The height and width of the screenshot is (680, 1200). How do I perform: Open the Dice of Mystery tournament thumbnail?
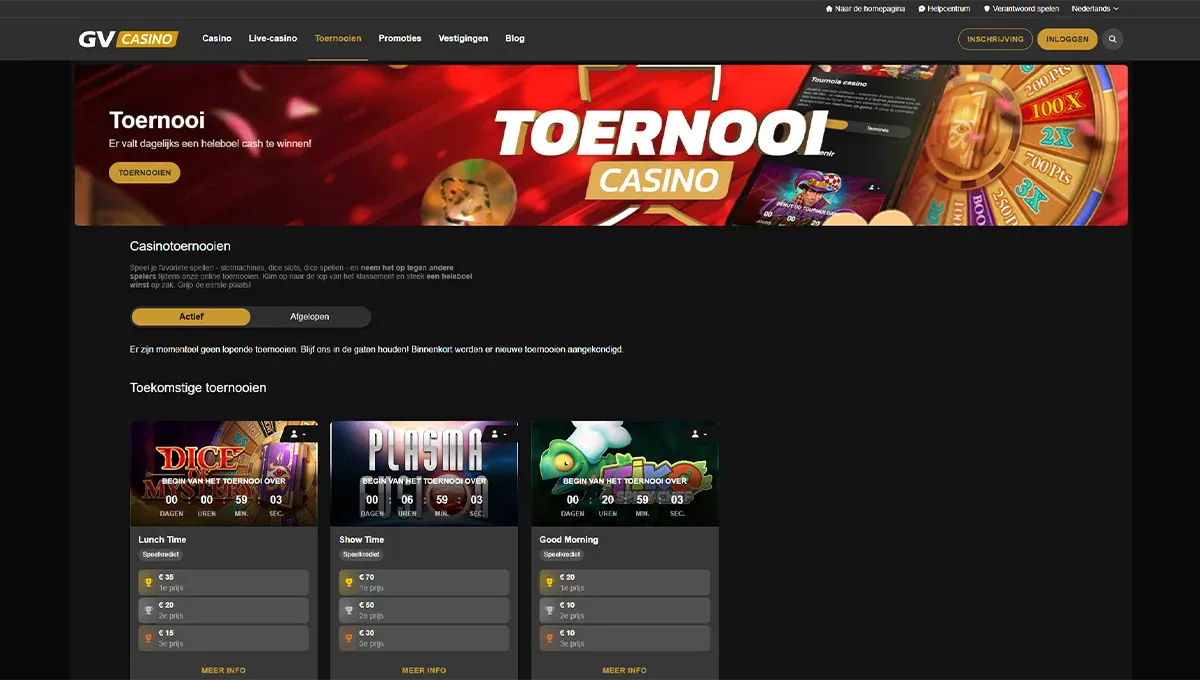pyautogui.click(x=224, y=474)
